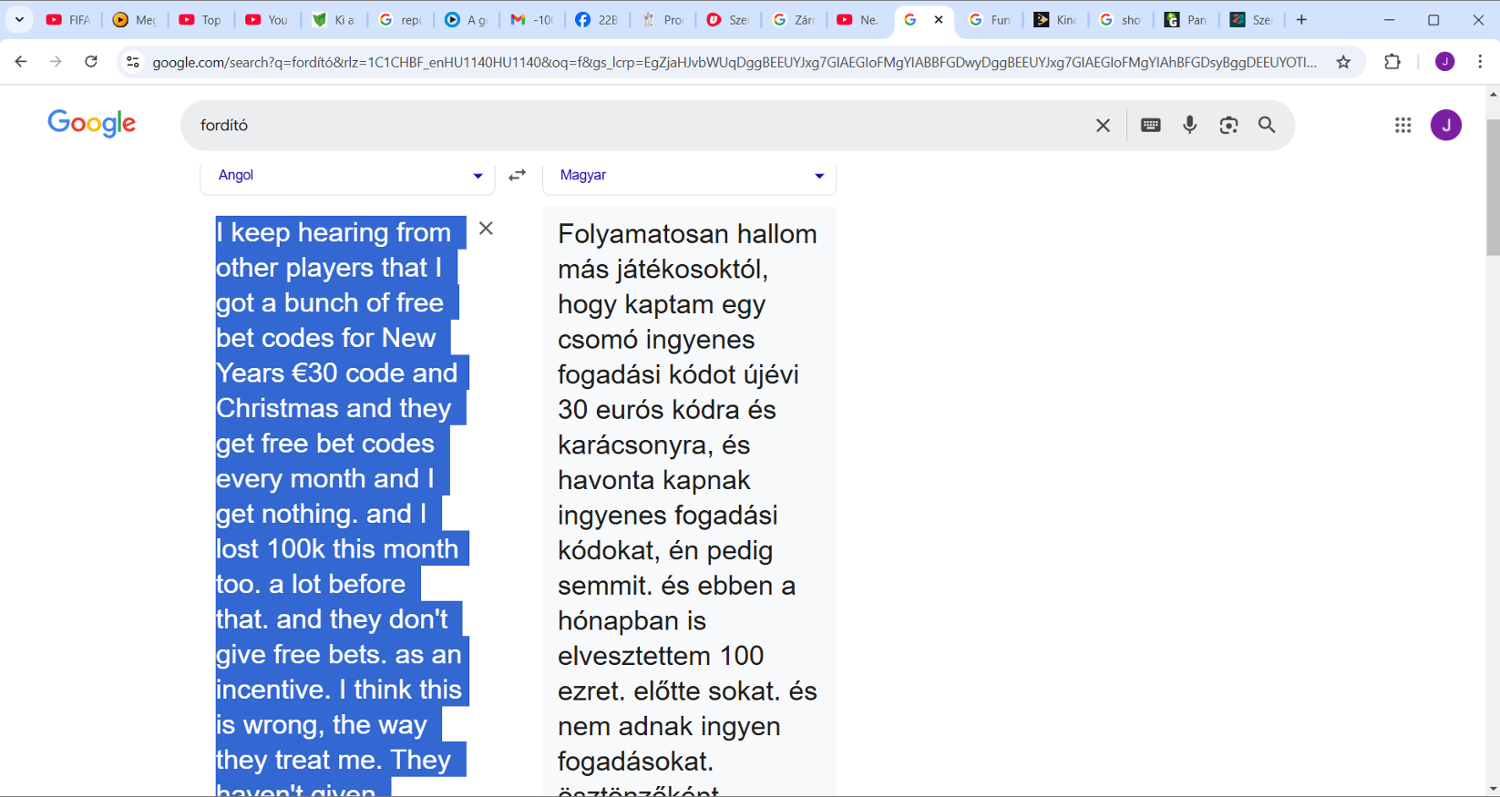Clear the search box text
The height and width of the screenshot is (797, 1500).
[1103, 125]
